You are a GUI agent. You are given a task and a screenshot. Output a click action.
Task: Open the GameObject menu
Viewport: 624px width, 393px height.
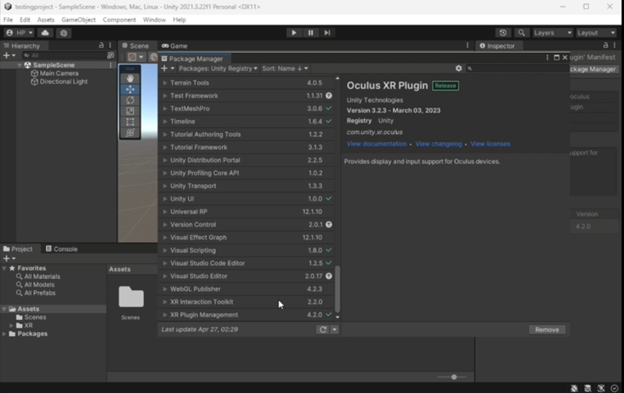78,19
